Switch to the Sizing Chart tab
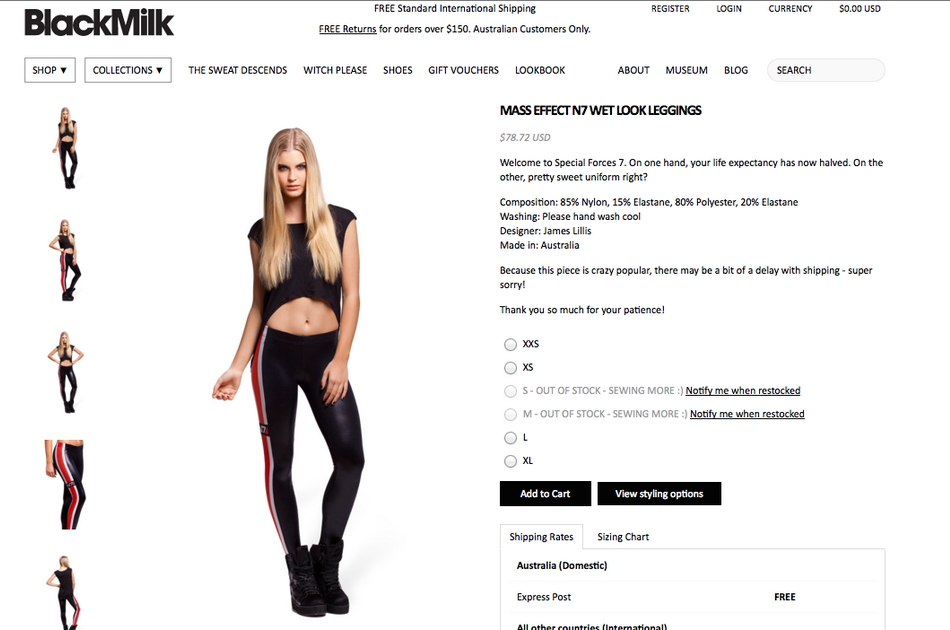 [623, 537]
